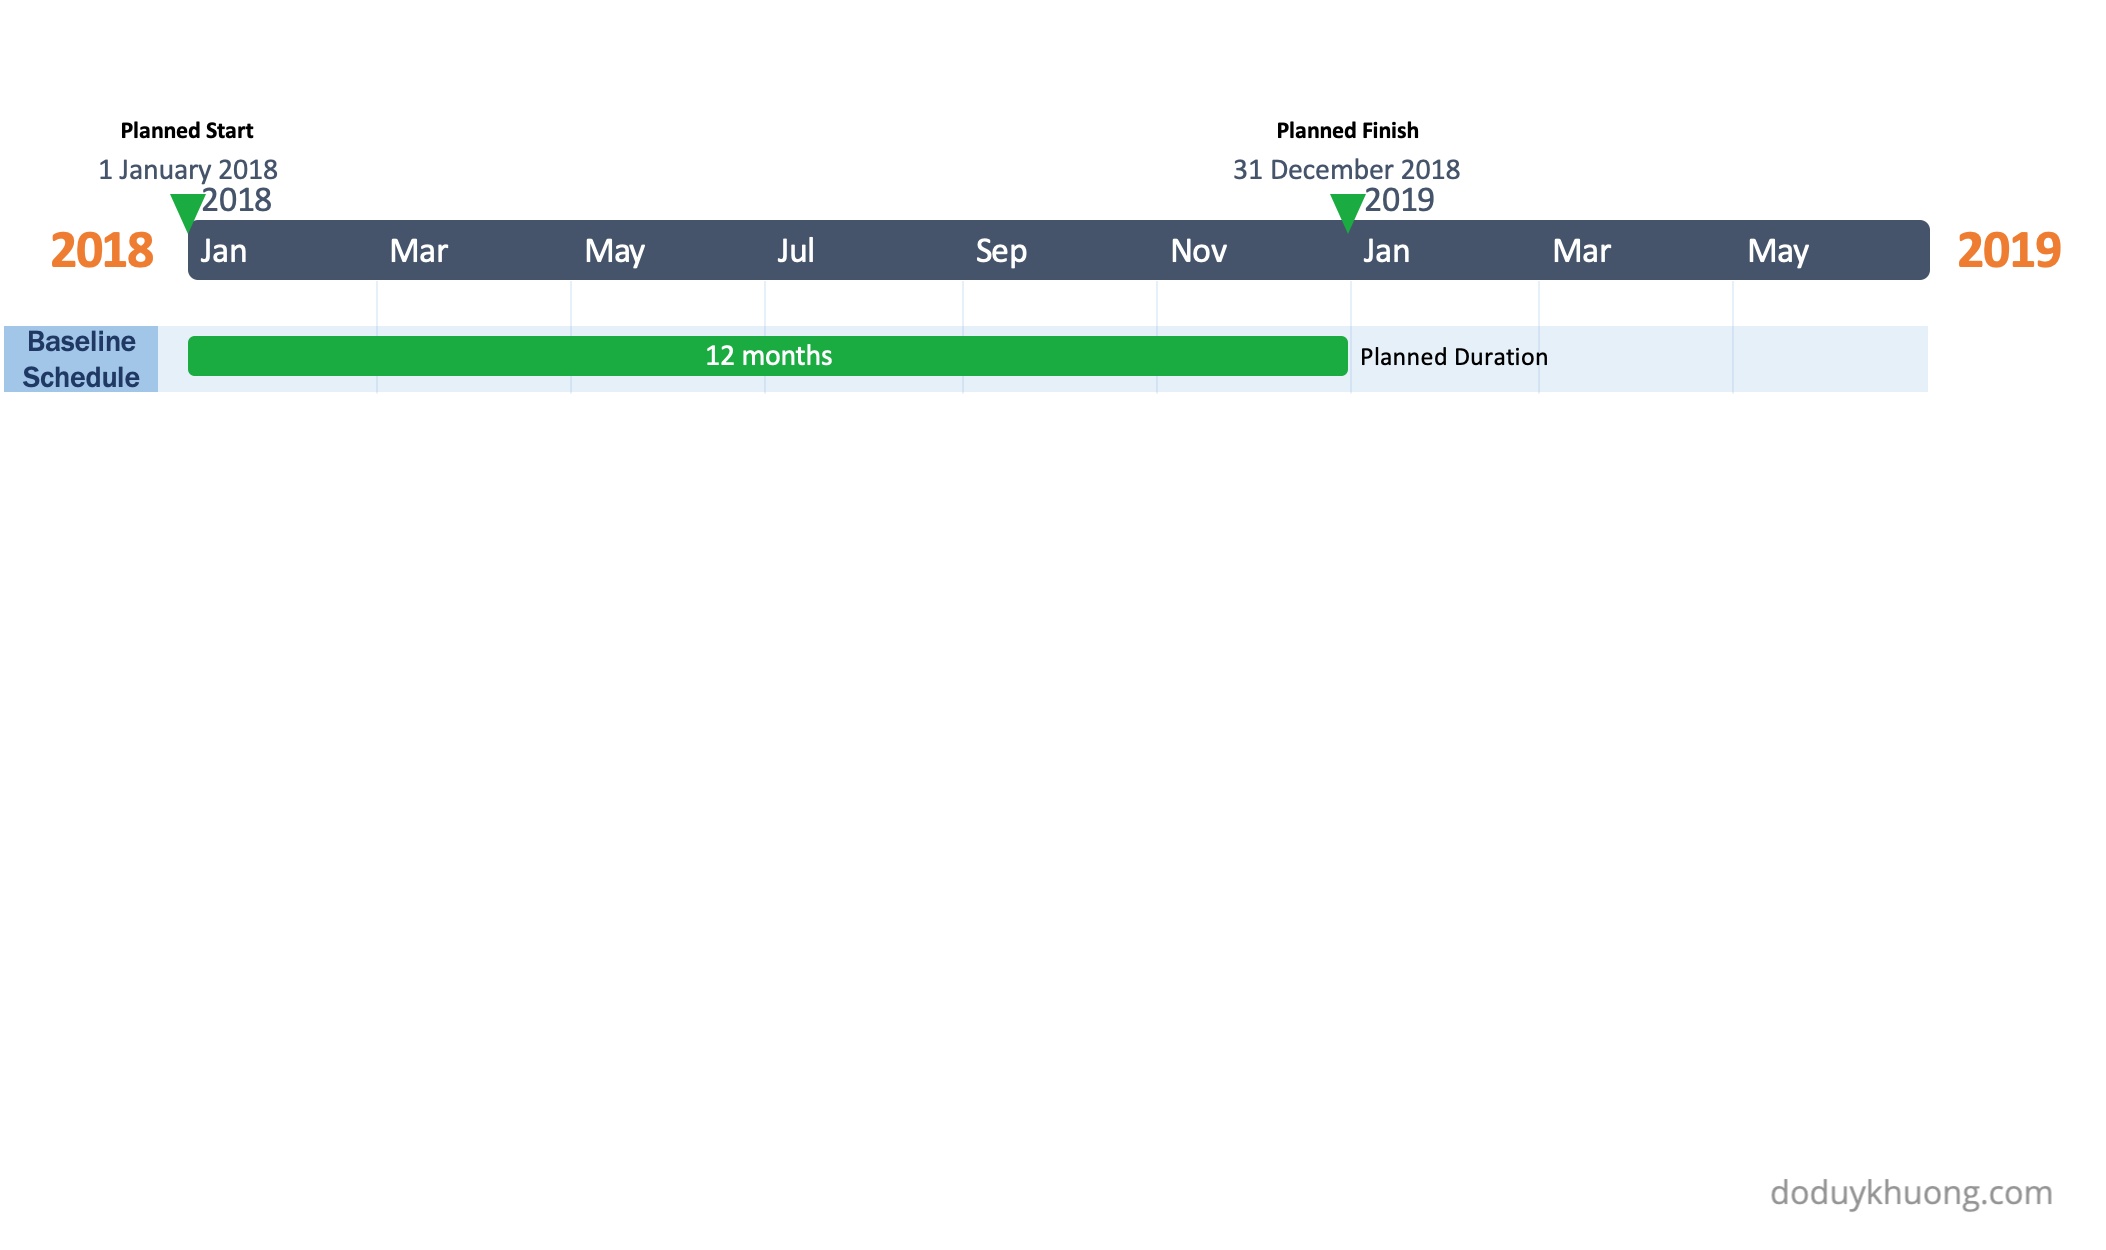Select Sep on the timeline bar

click(x=1001, y=251)
